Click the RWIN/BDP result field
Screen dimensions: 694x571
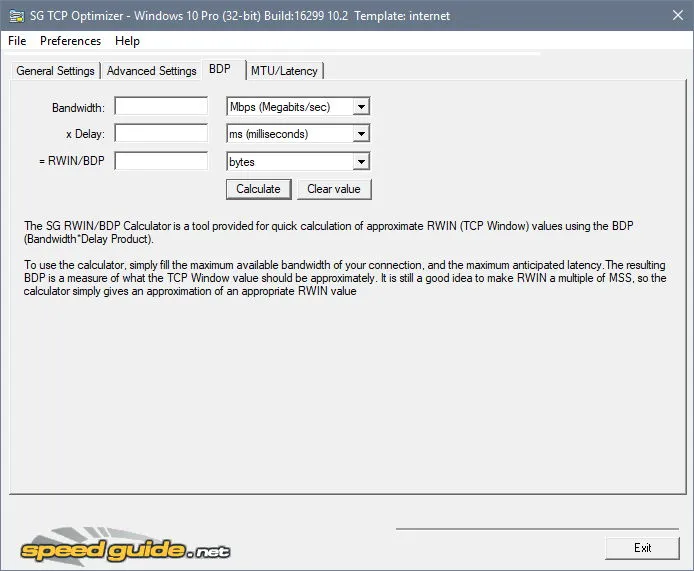click(161, 161)
